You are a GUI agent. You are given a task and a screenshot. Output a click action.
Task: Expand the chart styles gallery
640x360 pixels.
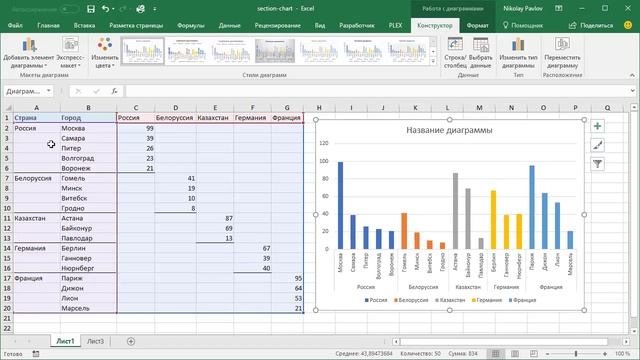click(x=433, y=61)
